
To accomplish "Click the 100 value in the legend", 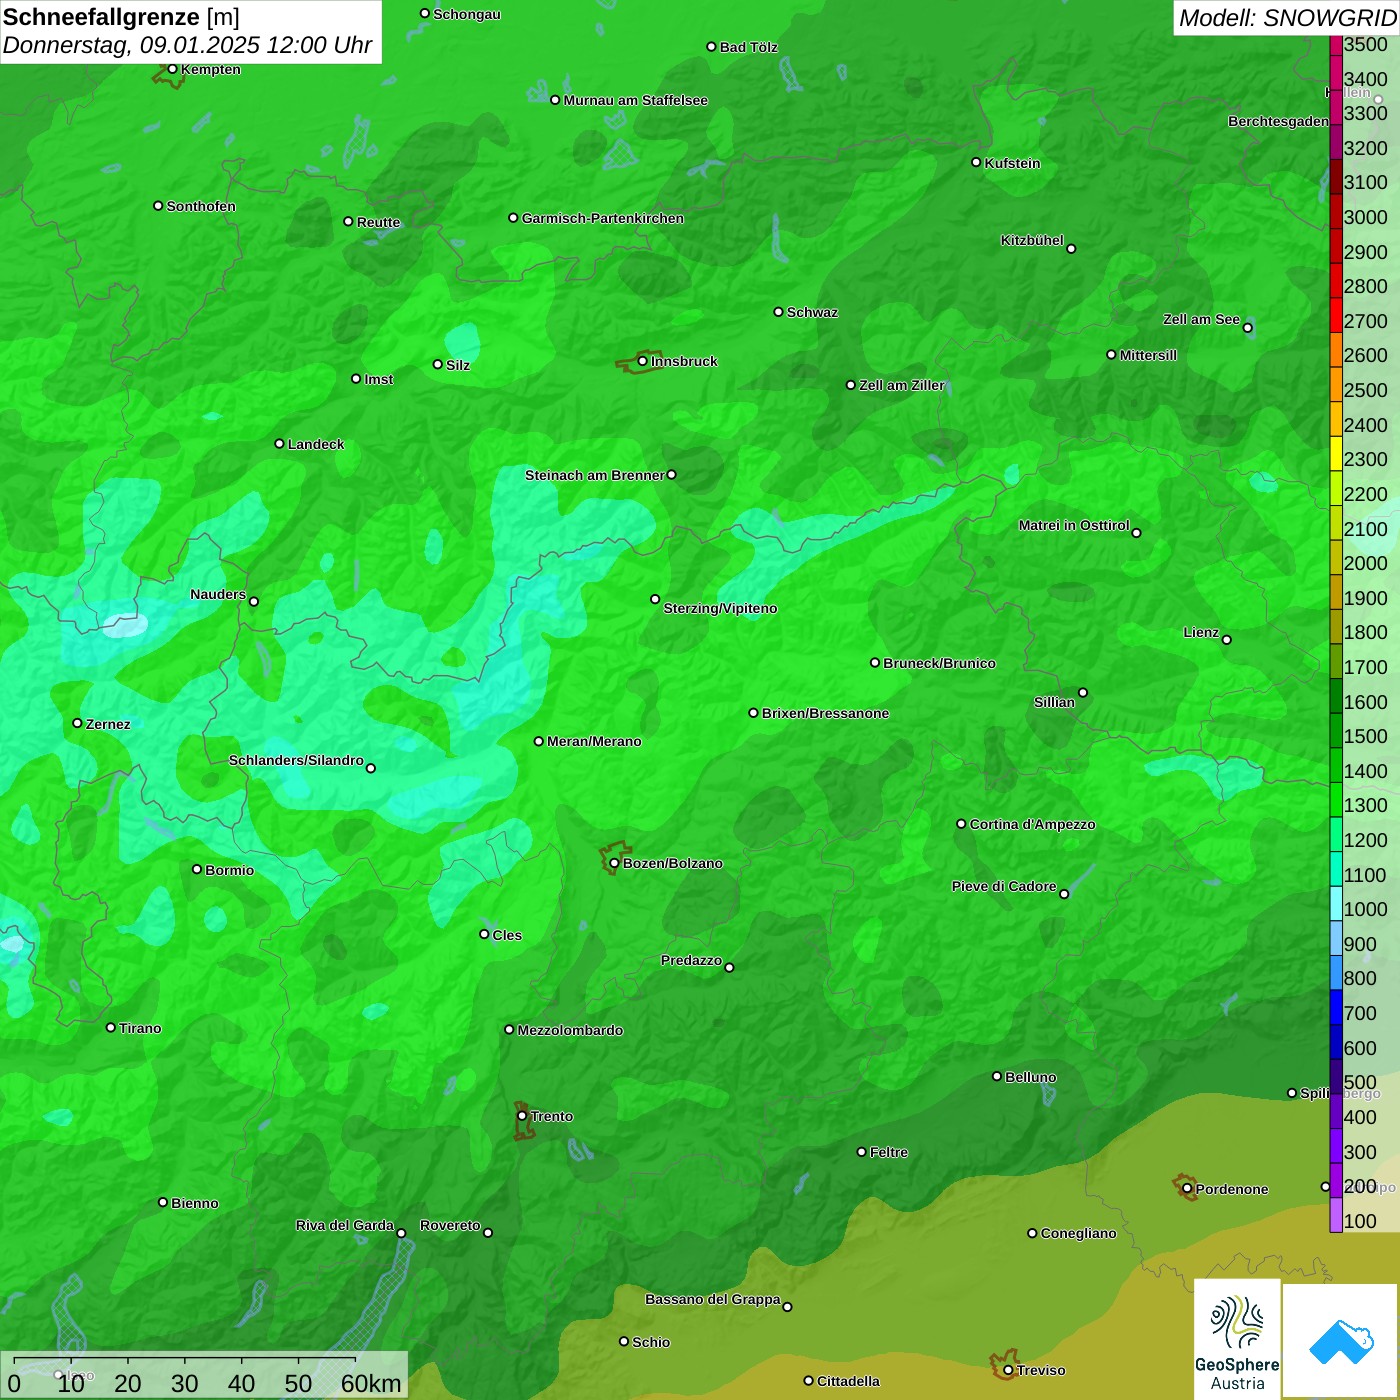I will click(1360, 1221).
